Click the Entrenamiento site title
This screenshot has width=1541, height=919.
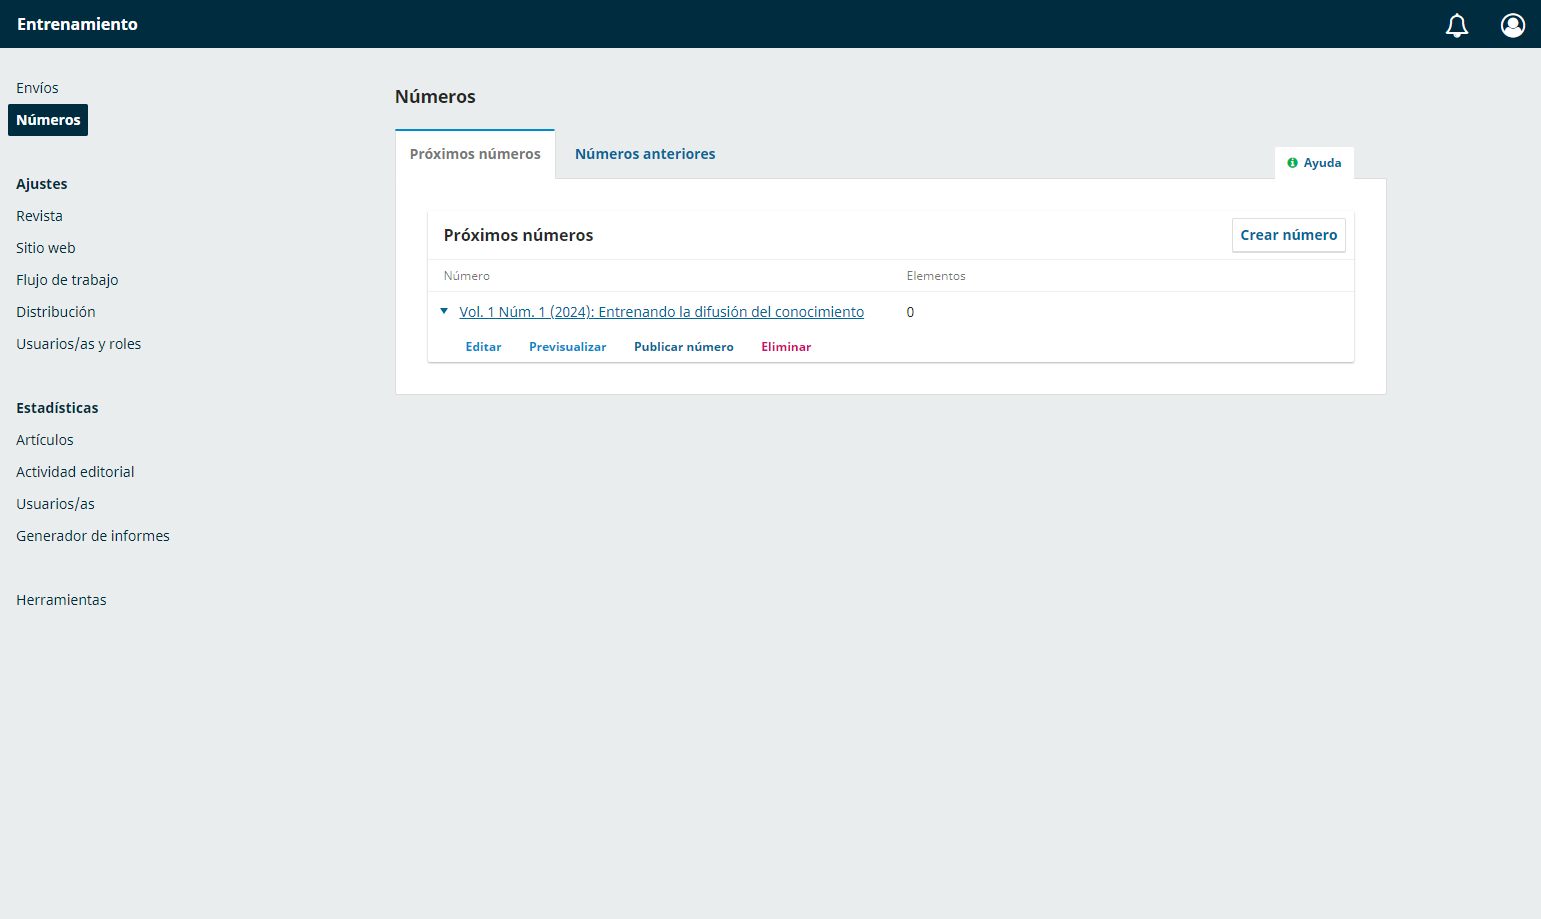pos(77,24)
